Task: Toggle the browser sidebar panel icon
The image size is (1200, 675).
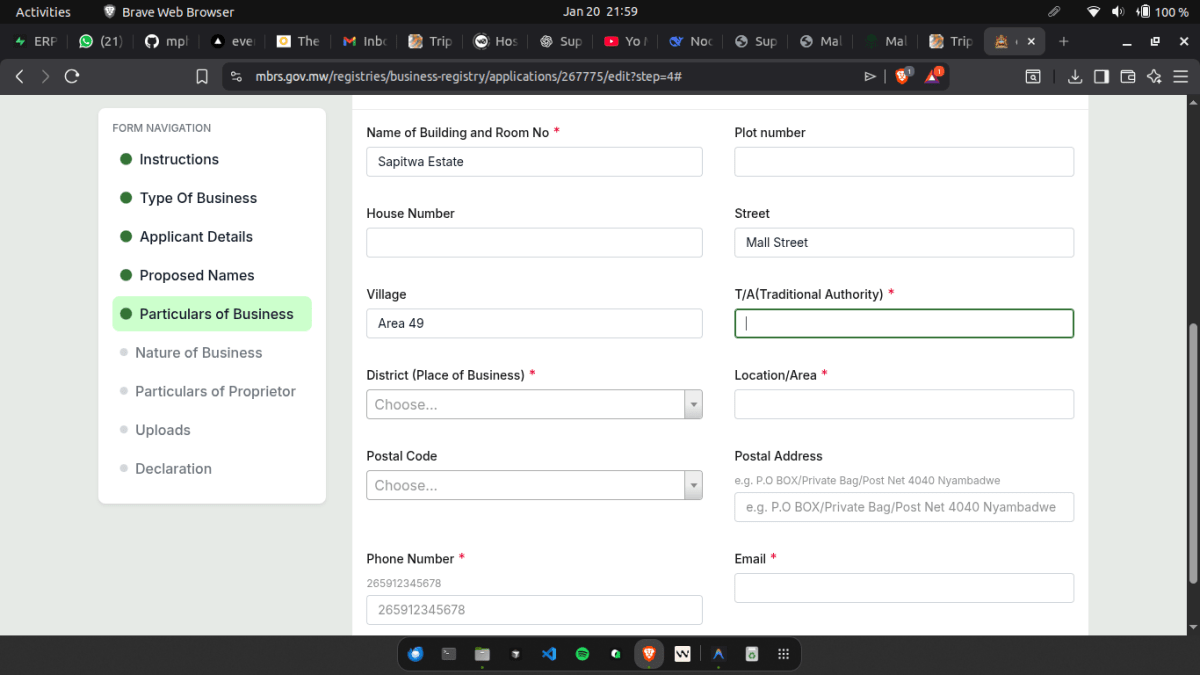Action: coord(1101,76)
